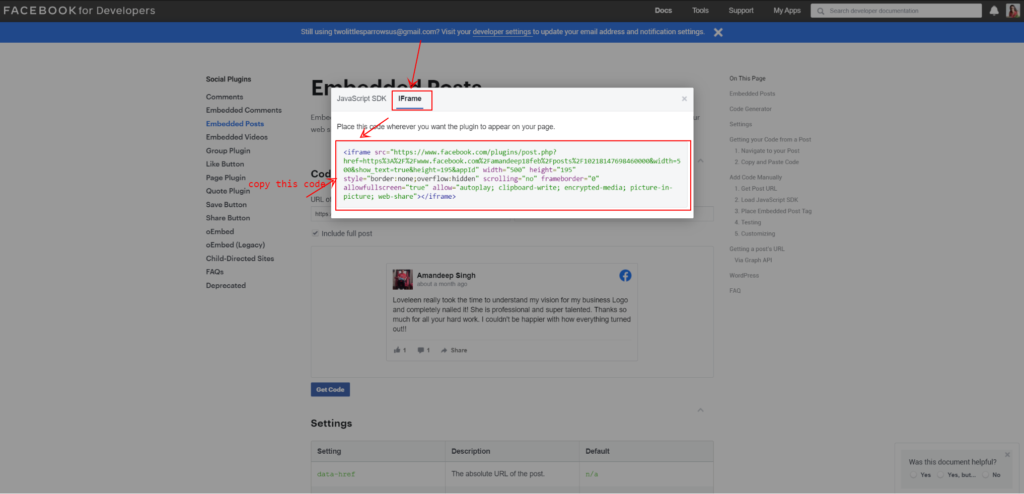Open Embedded Videos sidebar link

click(x=236, y=137)
